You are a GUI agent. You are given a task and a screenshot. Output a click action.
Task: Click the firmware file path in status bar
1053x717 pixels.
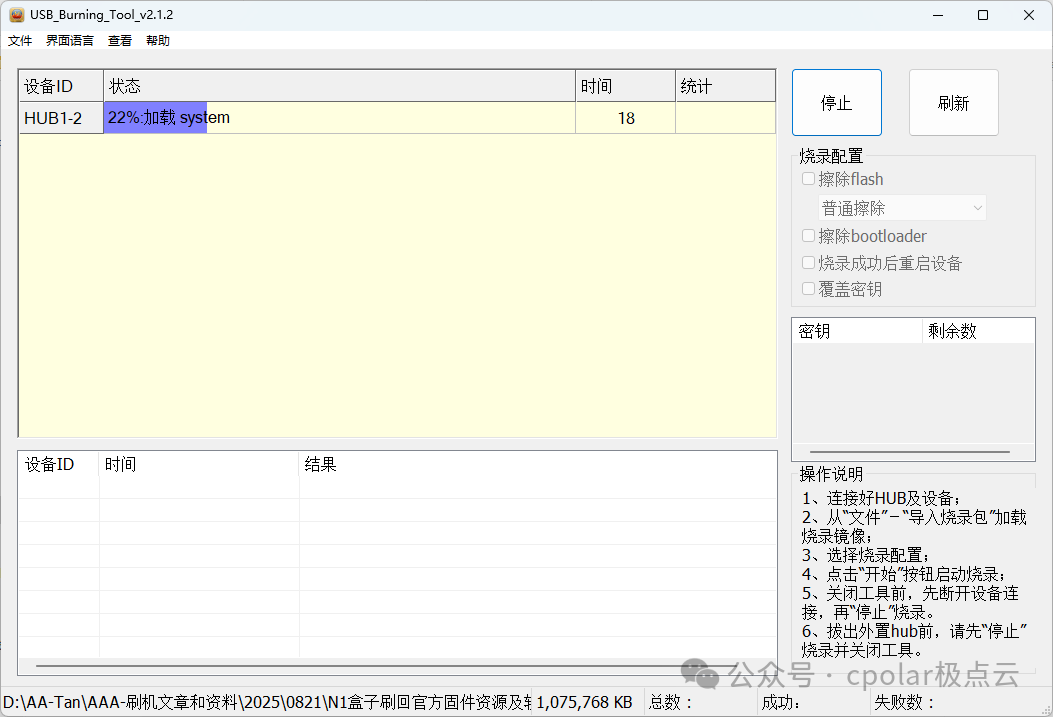(x=267, y=702)
